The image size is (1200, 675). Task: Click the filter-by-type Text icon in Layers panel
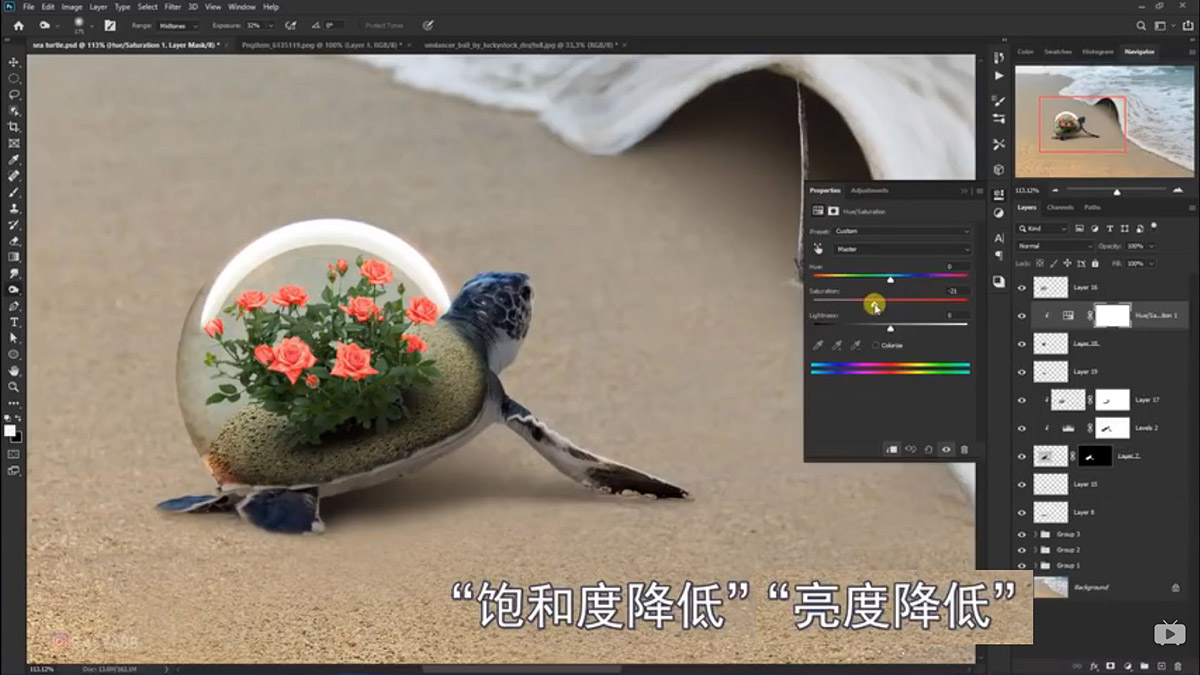coord(1110,228)
